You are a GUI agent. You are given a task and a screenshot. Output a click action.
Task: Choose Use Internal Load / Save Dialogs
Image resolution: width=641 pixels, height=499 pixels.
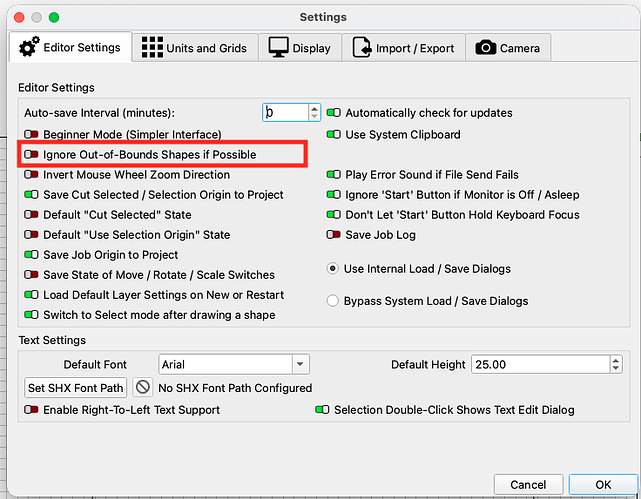(x=334, y=269)
